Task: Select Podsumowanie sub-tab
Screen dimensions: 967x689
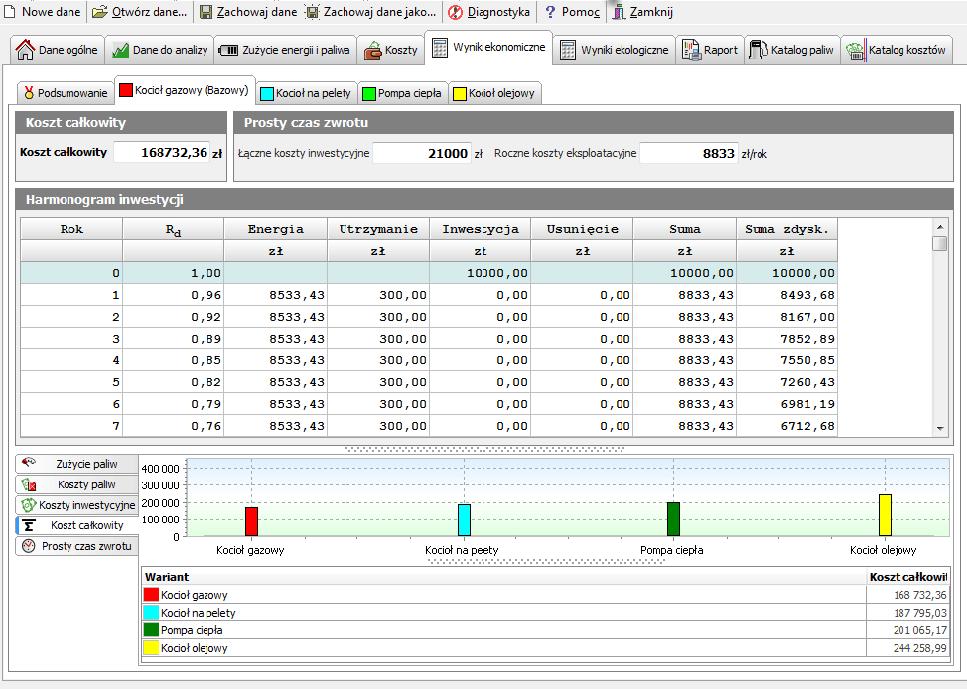Action: [65, 93]
